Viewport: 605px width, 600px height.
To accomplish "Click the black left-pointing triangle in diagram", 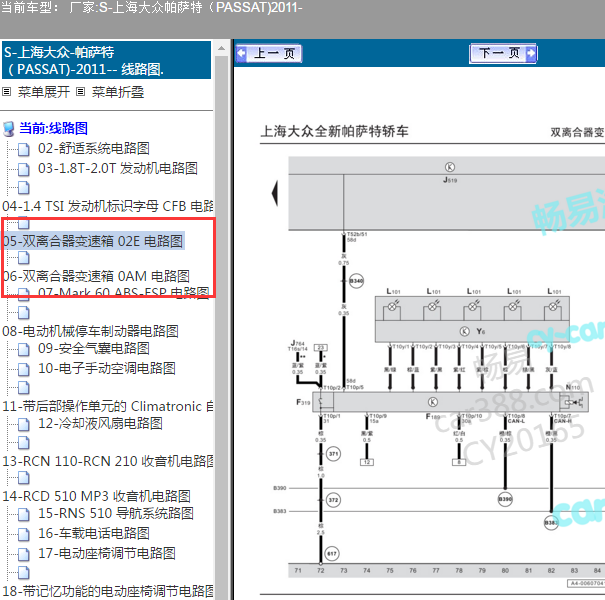I will 275,193.
